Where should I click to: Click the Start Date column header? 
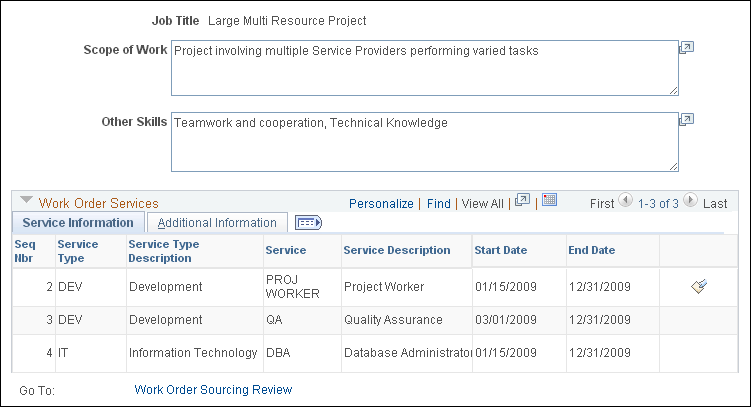[500, 250]
